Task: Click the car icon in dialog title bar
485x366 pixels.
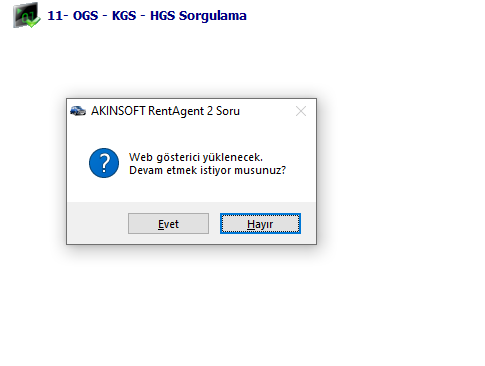Action: point(78,111)
